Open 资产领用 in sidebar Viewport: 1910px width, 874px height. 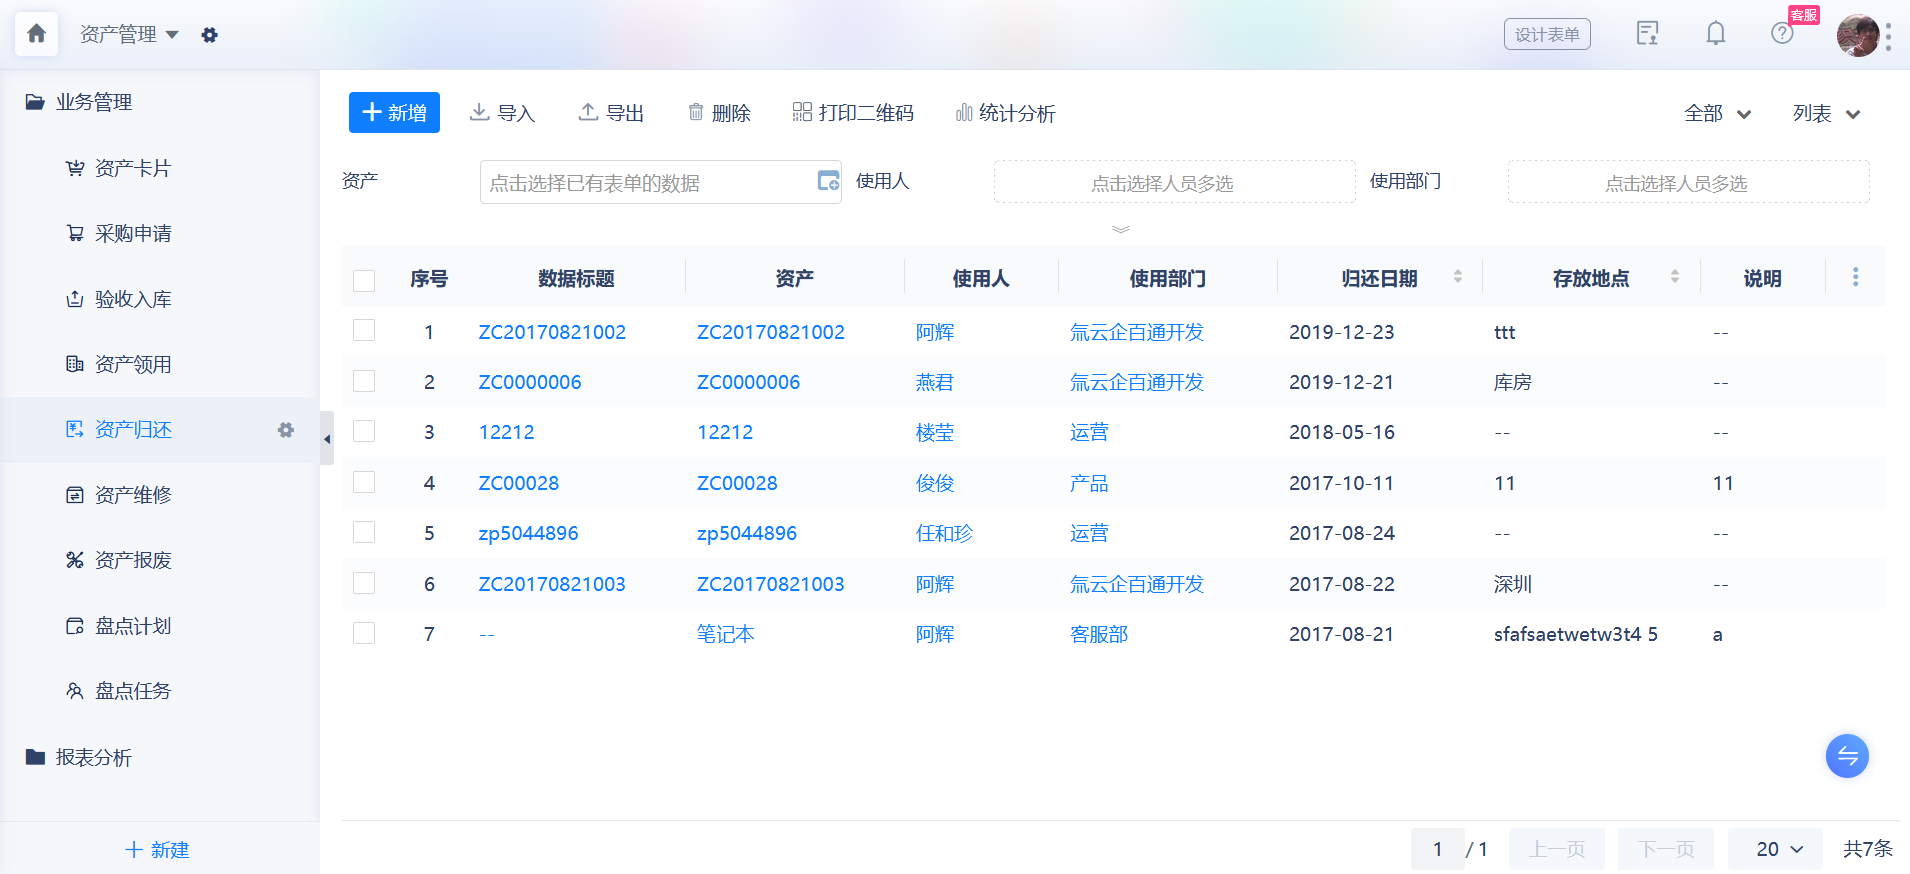(133, 364)
